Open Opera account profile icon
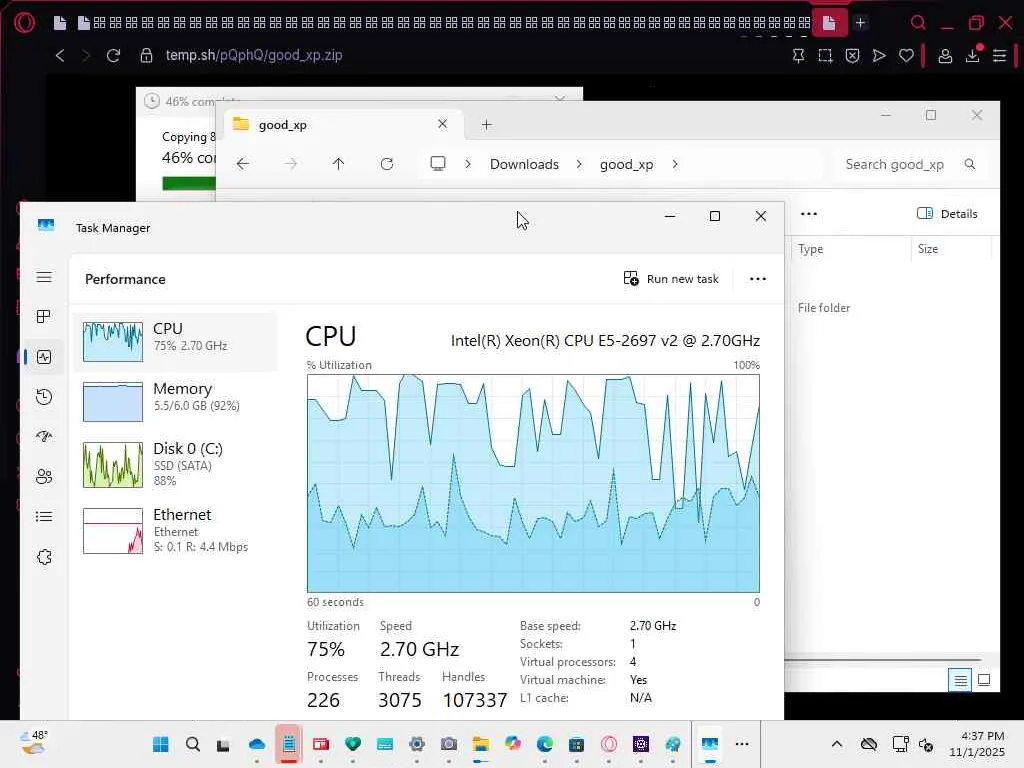The image size is (1024, 768). tap(945, 56)
